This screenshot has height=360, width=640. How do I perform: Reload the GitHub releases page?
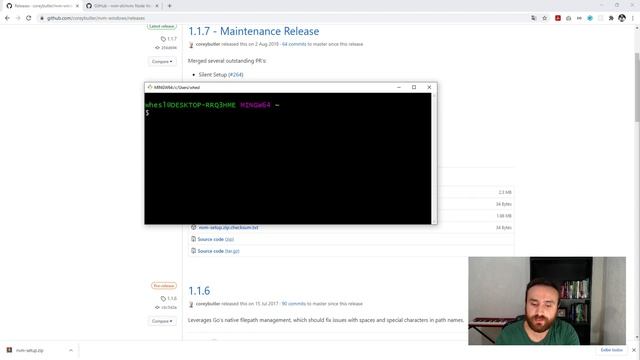[x=29, y=18]
